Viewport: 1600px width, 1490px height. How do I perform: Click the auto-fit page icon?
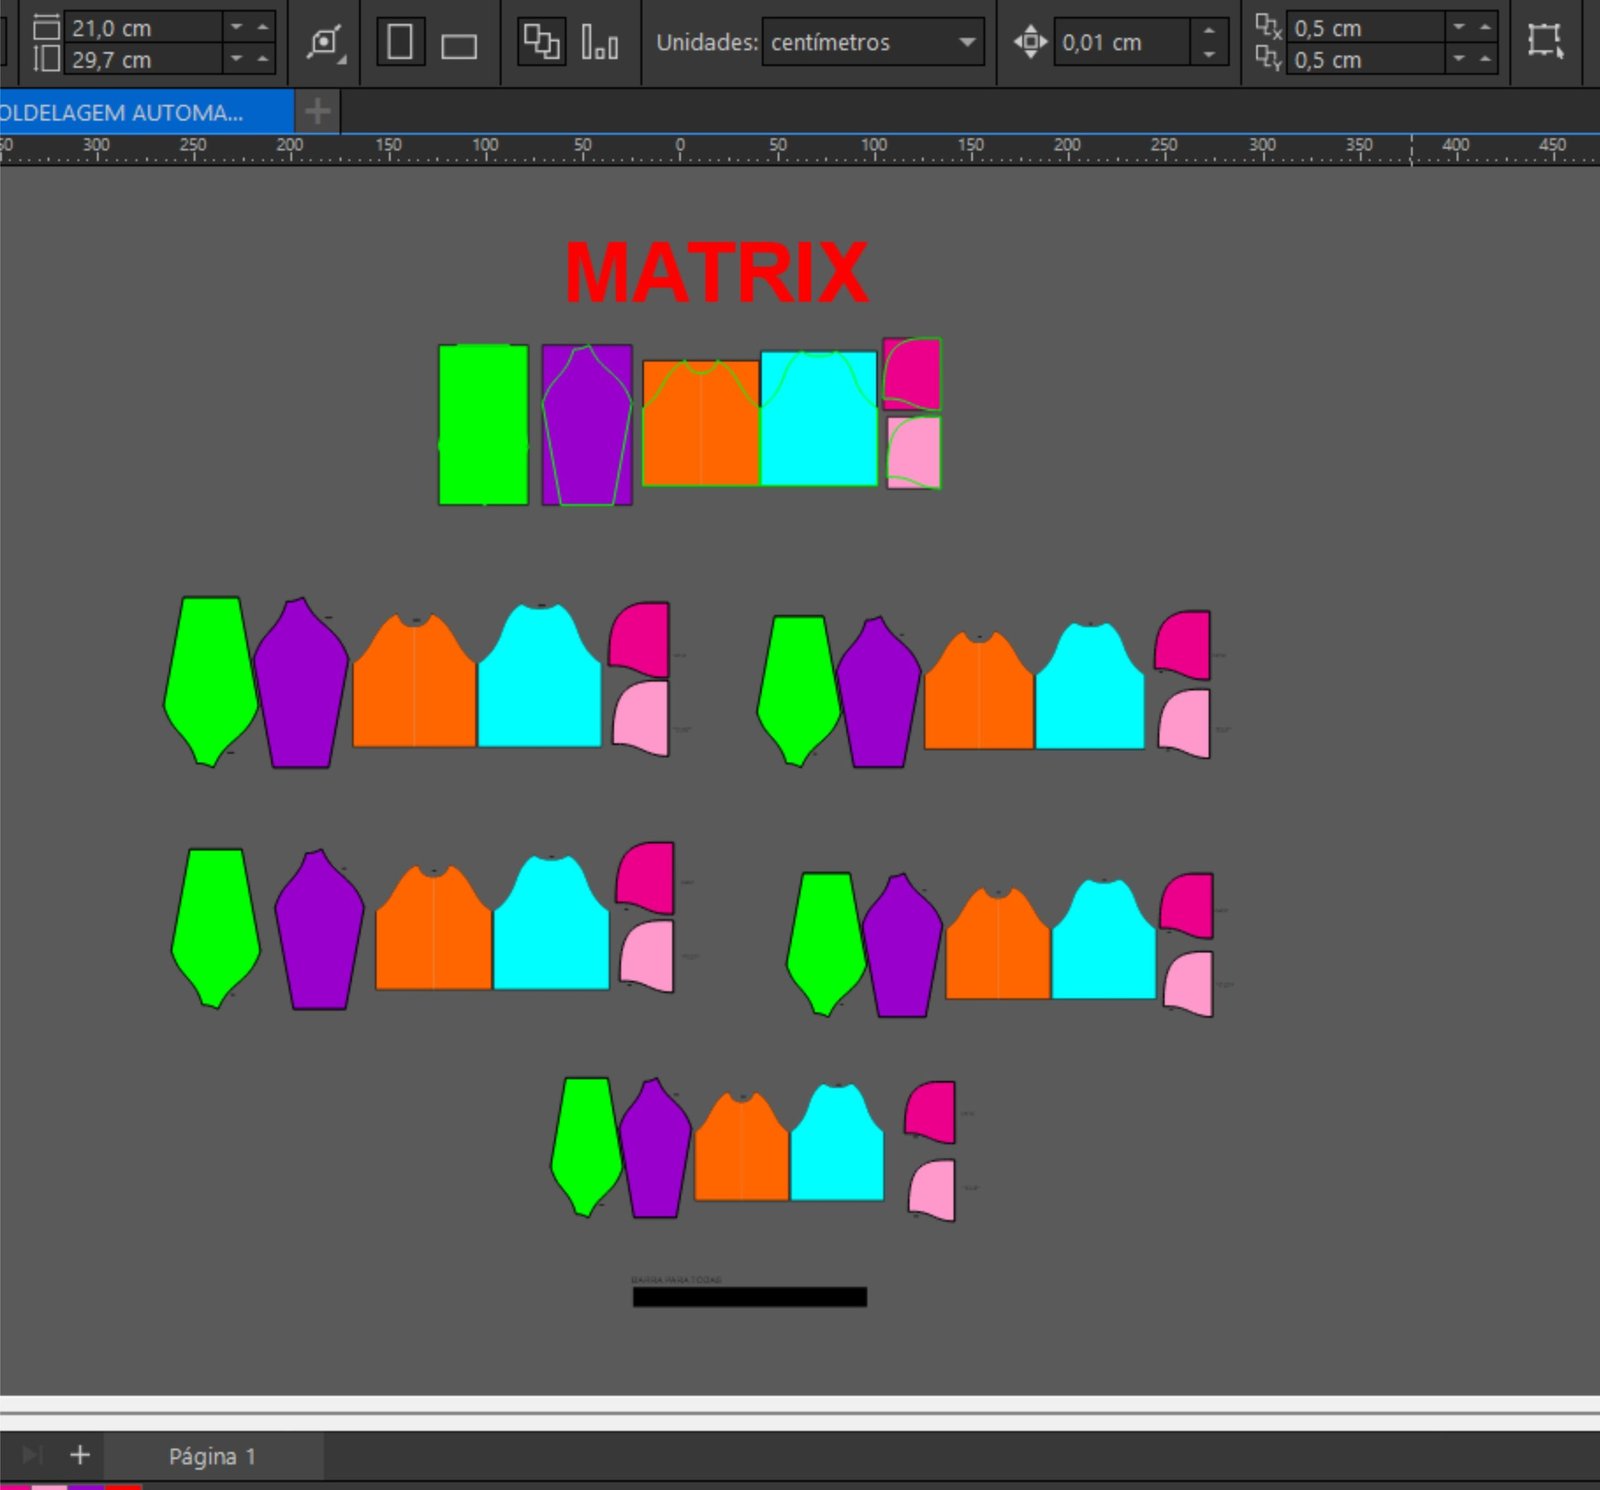tap(325, 43)
